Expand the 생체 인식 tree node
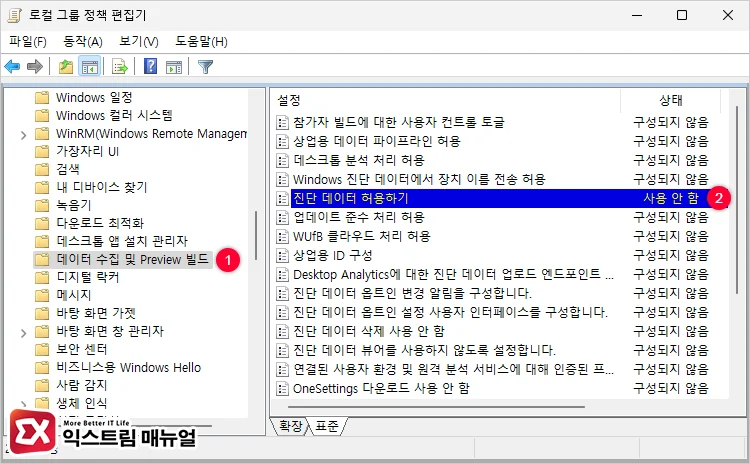 point(23,405)
